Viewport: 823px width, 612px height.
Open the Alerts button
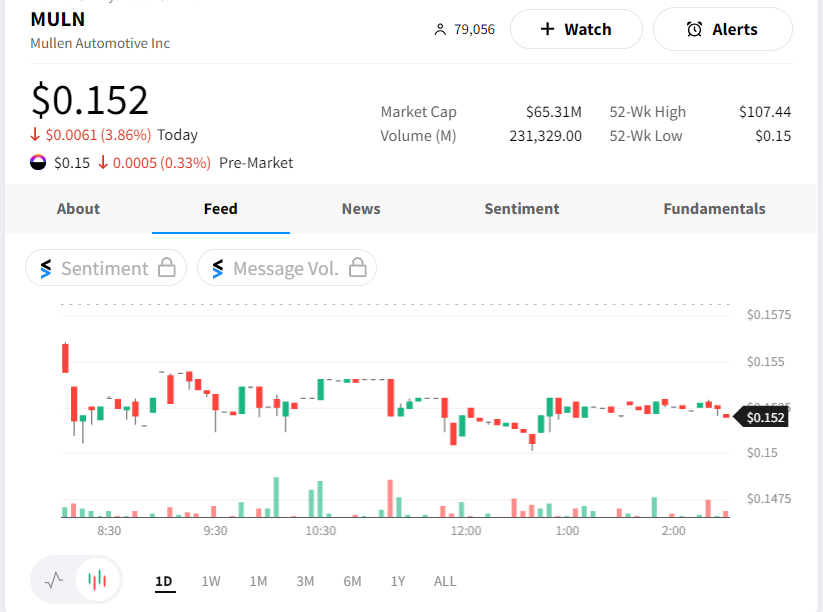tap(722, 29)
